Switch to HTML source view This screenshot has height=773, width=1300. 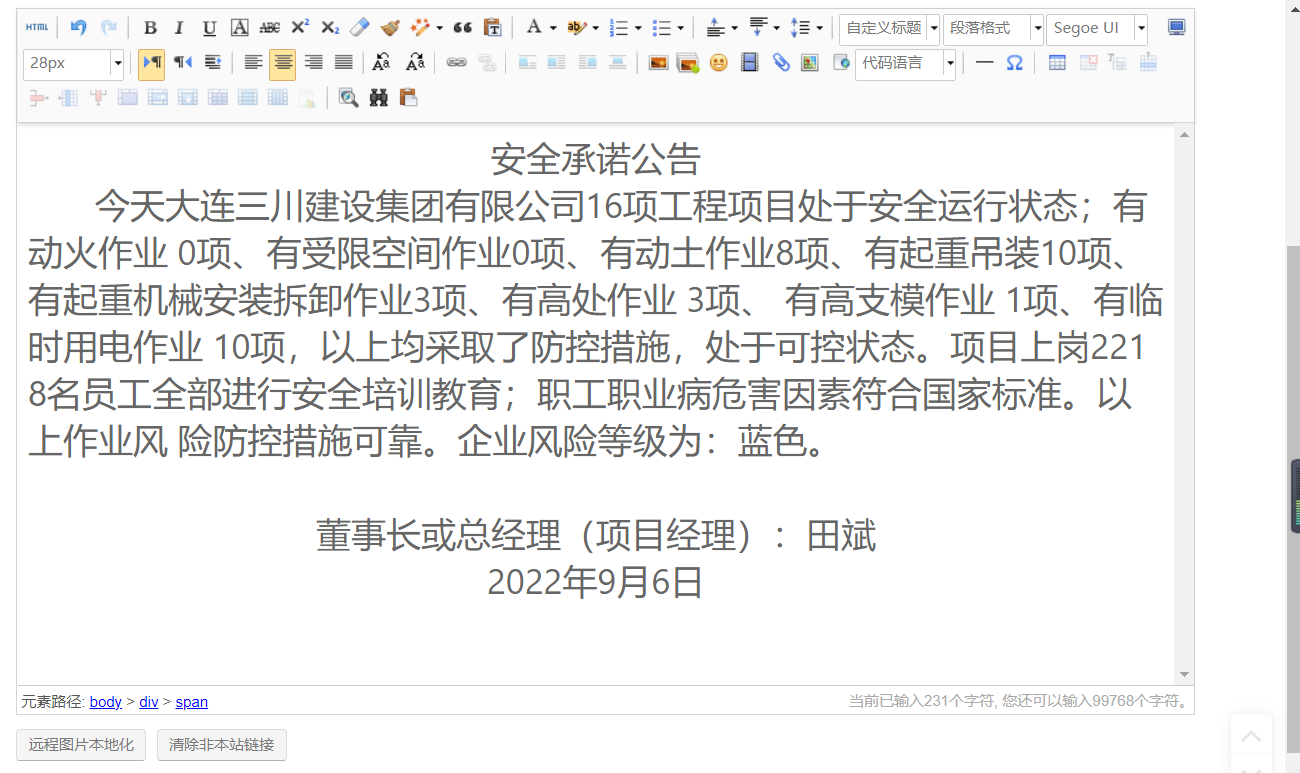tap(36, 28)
